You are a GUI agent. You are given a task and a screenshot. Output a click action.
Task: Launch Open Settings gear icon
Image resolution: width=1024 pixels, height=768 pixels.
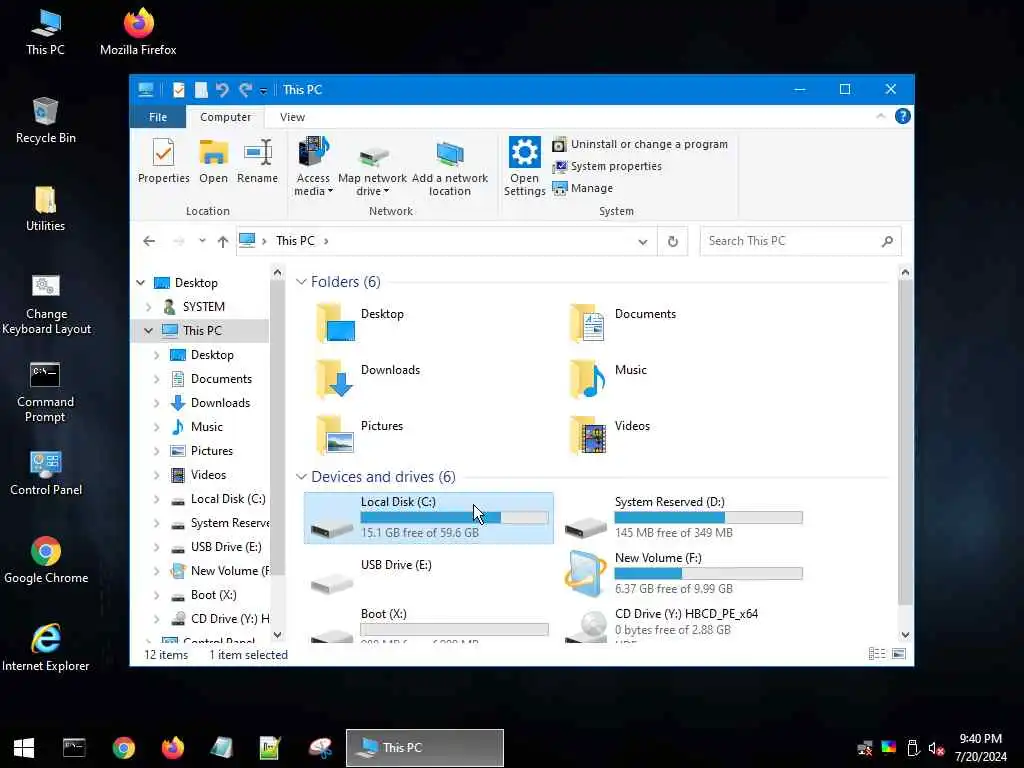click(x=524, y=167)
